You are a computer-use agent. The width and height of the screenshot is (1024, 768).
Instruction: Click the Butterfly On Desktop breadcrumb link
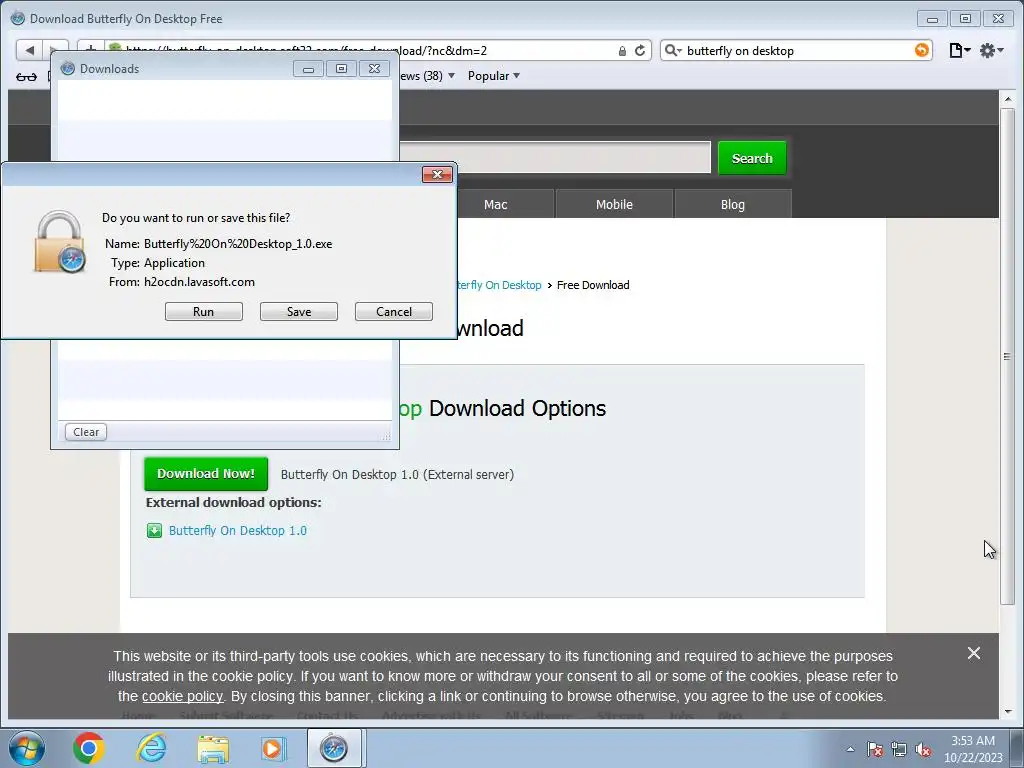[499, 285]
